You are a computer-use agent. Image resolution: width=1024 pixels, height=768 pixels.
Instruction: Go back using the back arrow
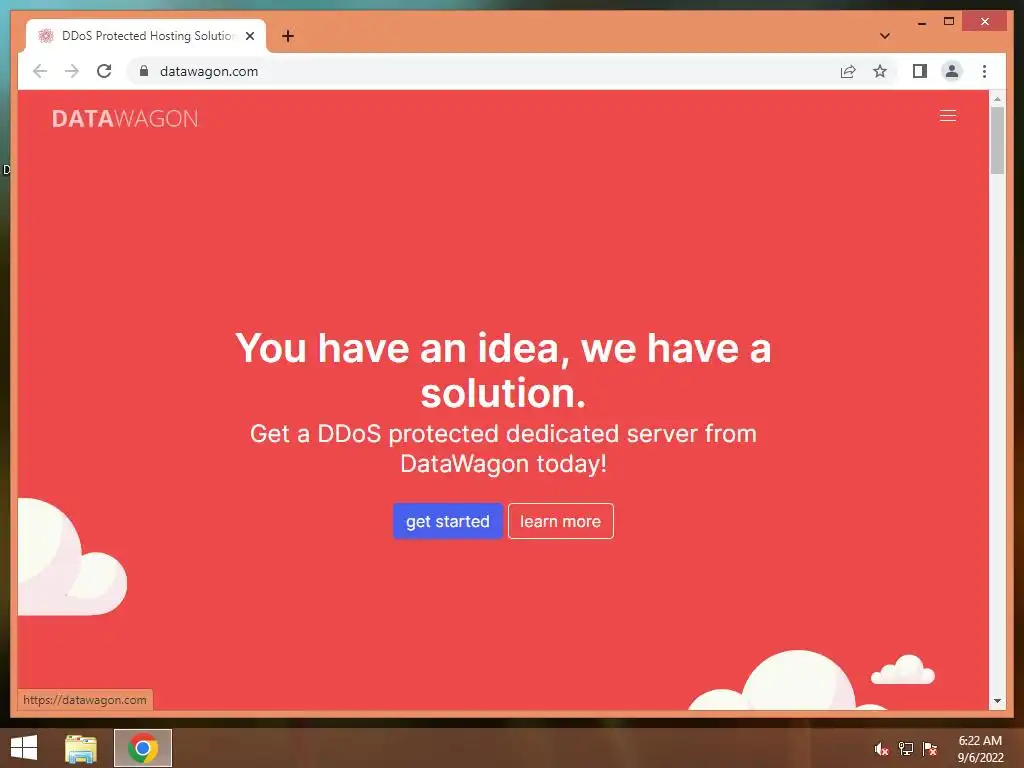(x=40, y=71)
